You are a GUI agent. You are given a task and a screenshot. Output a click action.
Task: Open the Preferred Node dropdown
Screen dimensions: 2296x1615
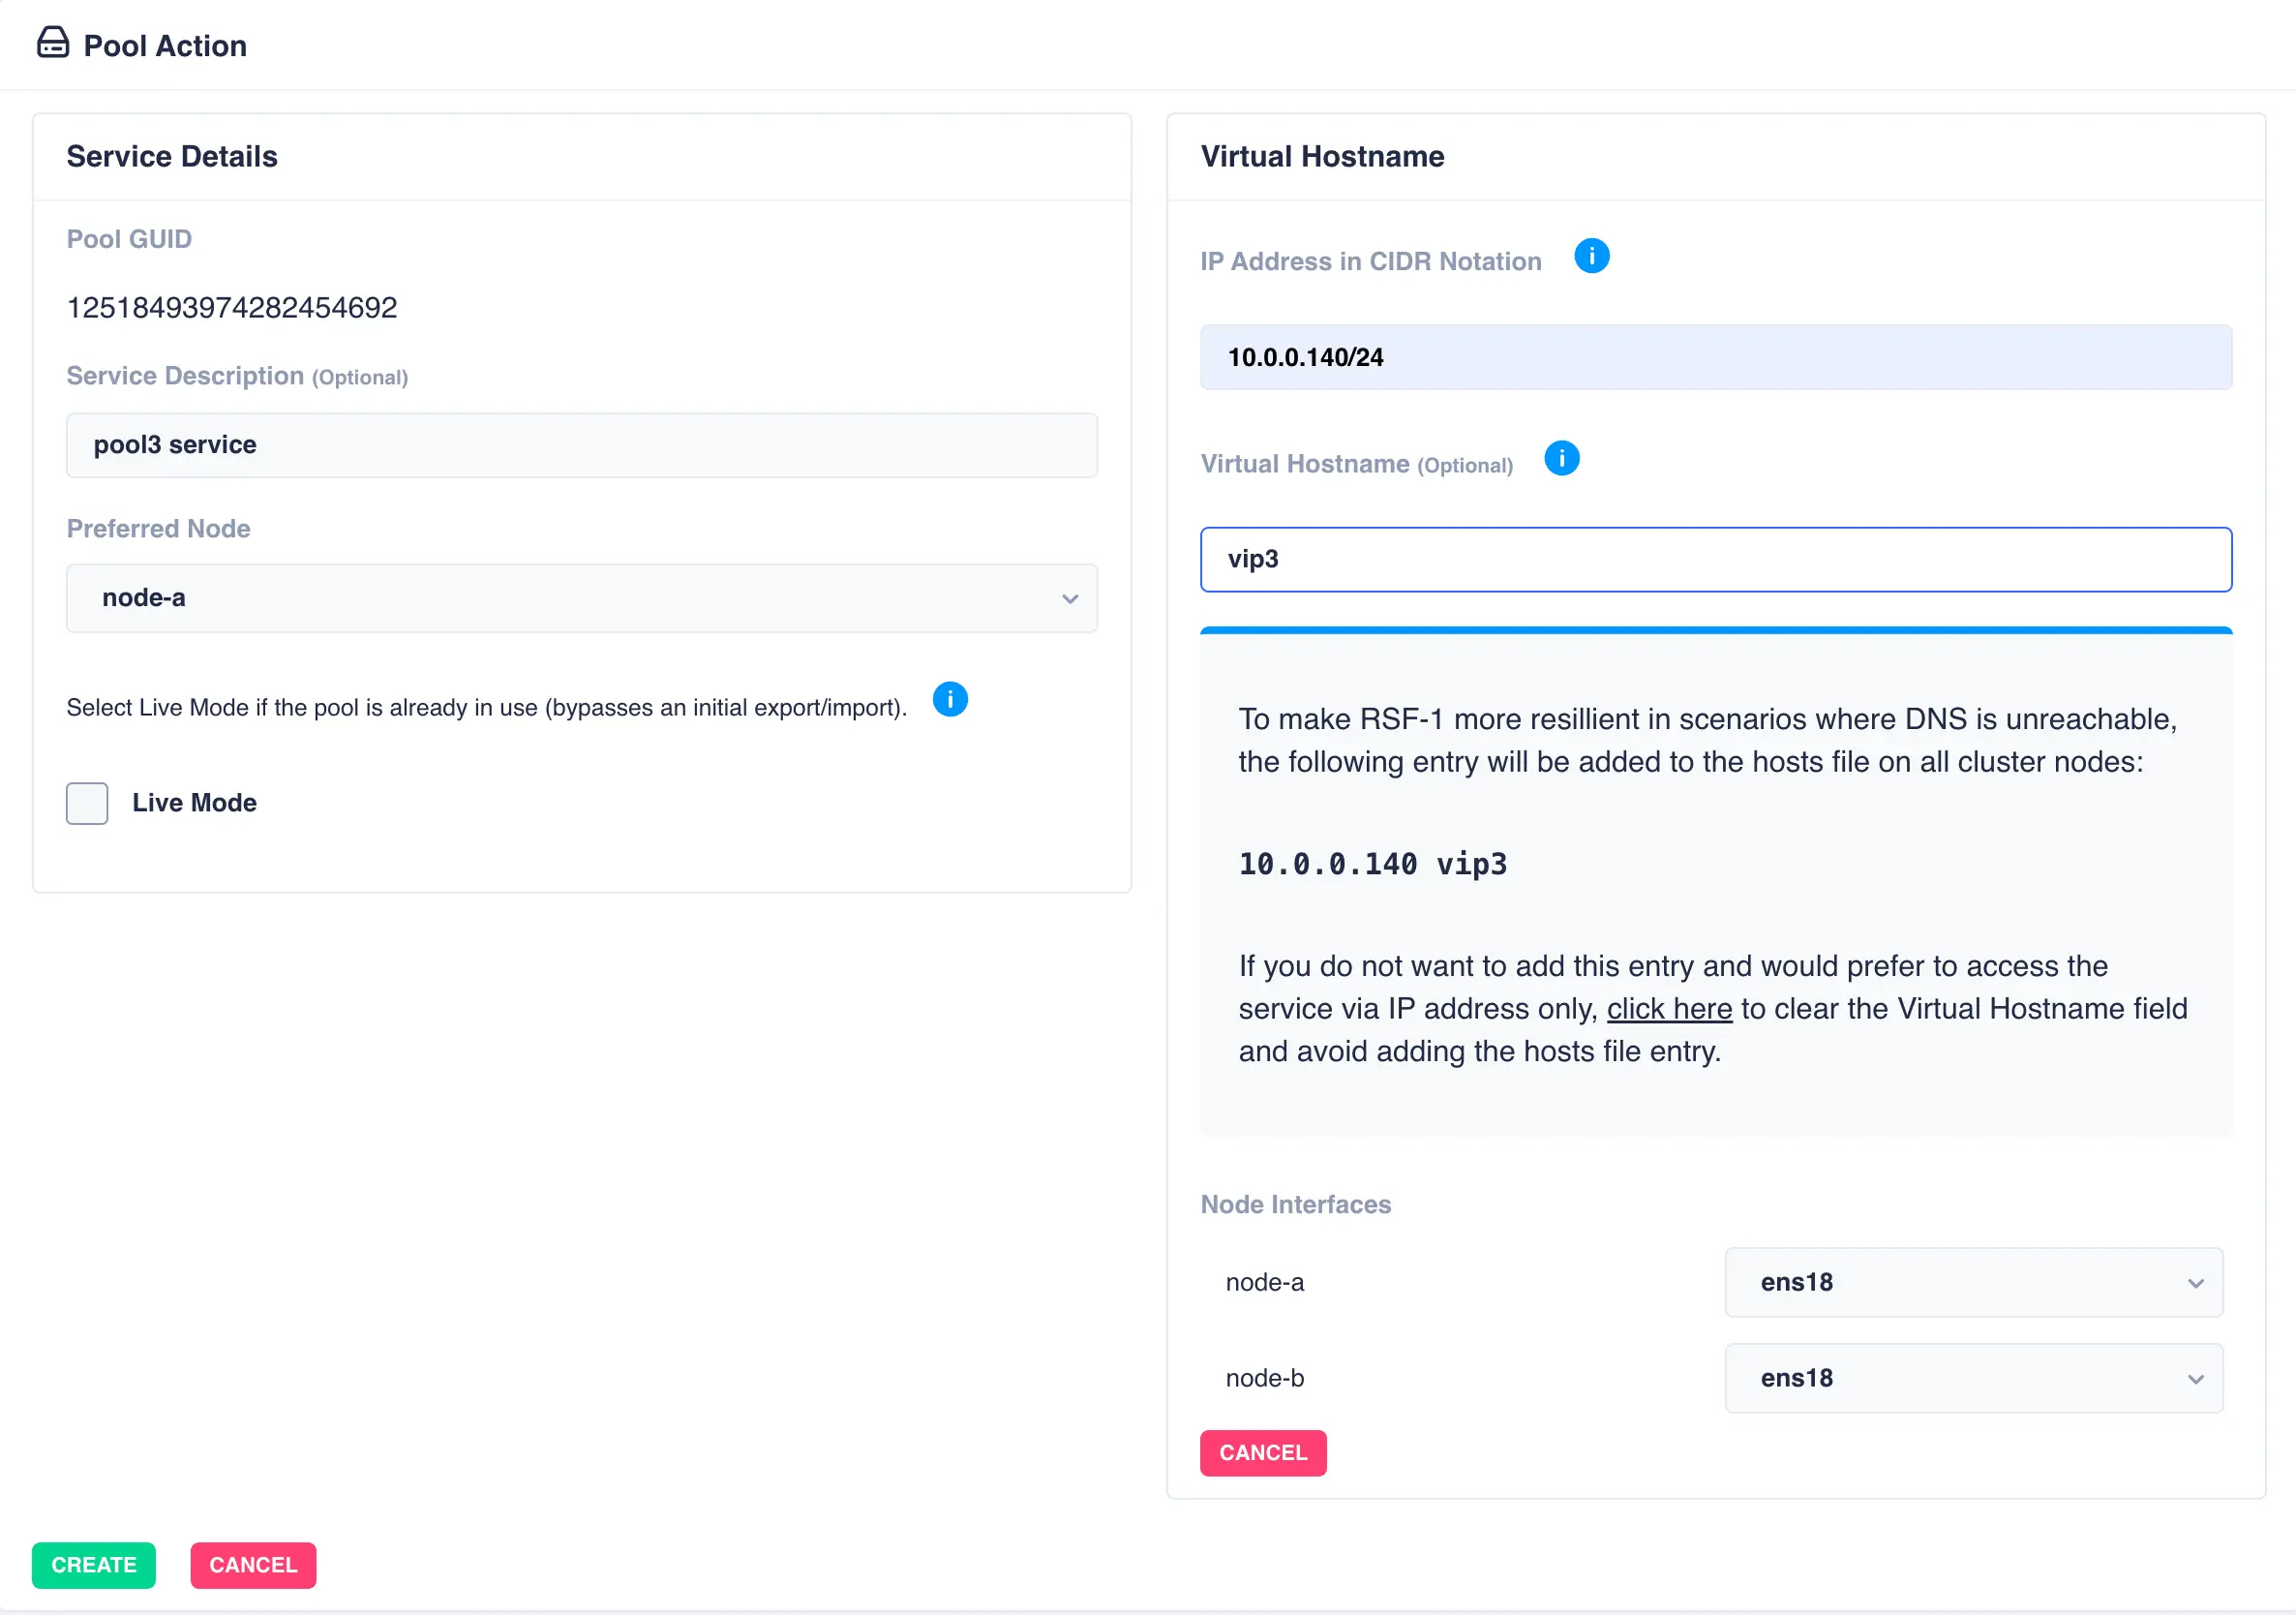click(580, 598)
